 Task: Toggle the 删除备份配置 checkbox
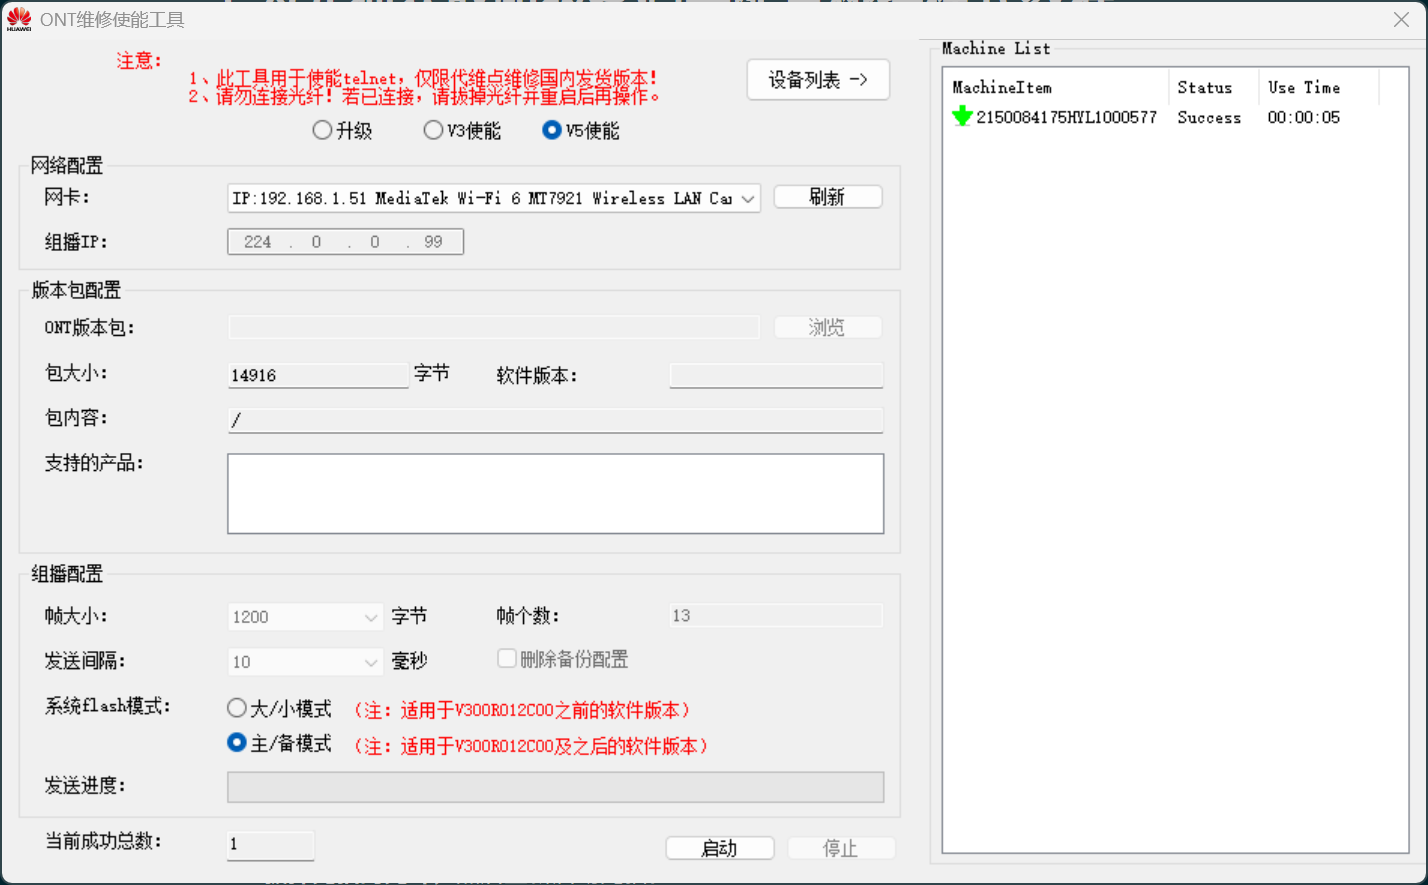point(507,659)
